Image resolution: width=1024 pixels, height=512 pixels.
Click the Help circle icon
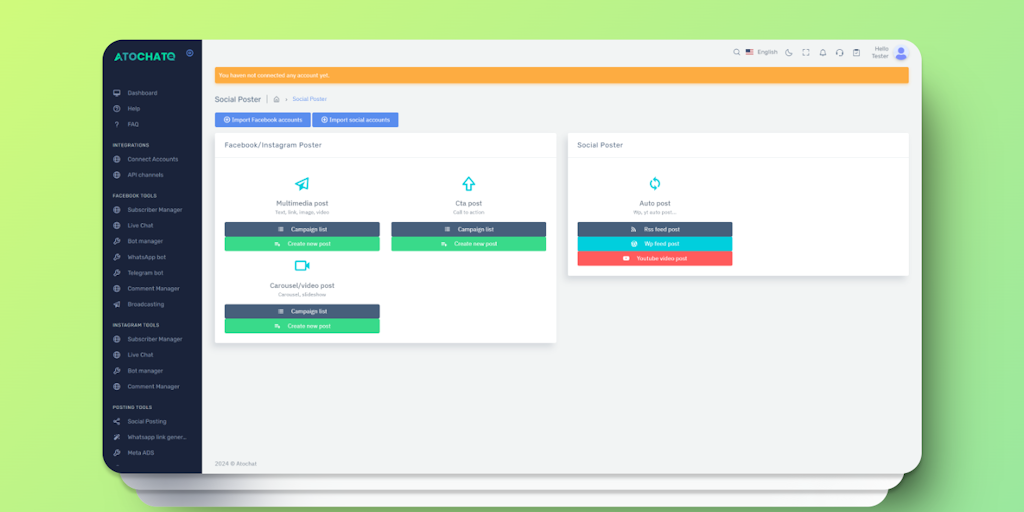tap(116, 108)
